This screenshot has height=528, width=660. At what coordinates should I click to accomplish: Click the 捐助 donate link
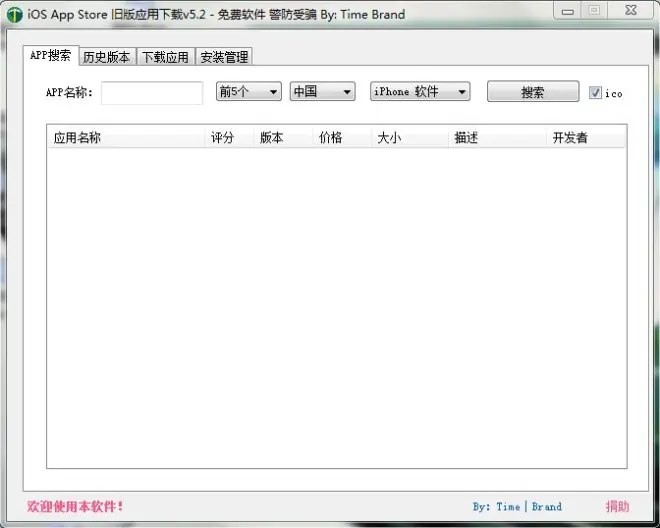coord(617,506)
